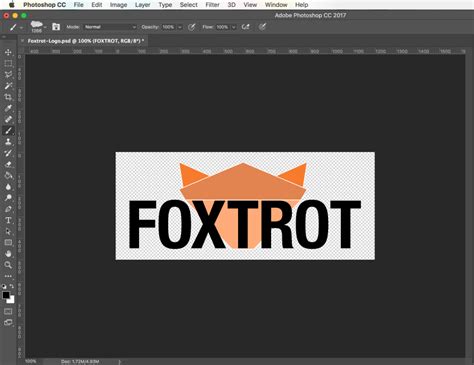This screenshot has height=365, width=474.
Task: Select the Magic Wand tool
Action: pos(8,86)
